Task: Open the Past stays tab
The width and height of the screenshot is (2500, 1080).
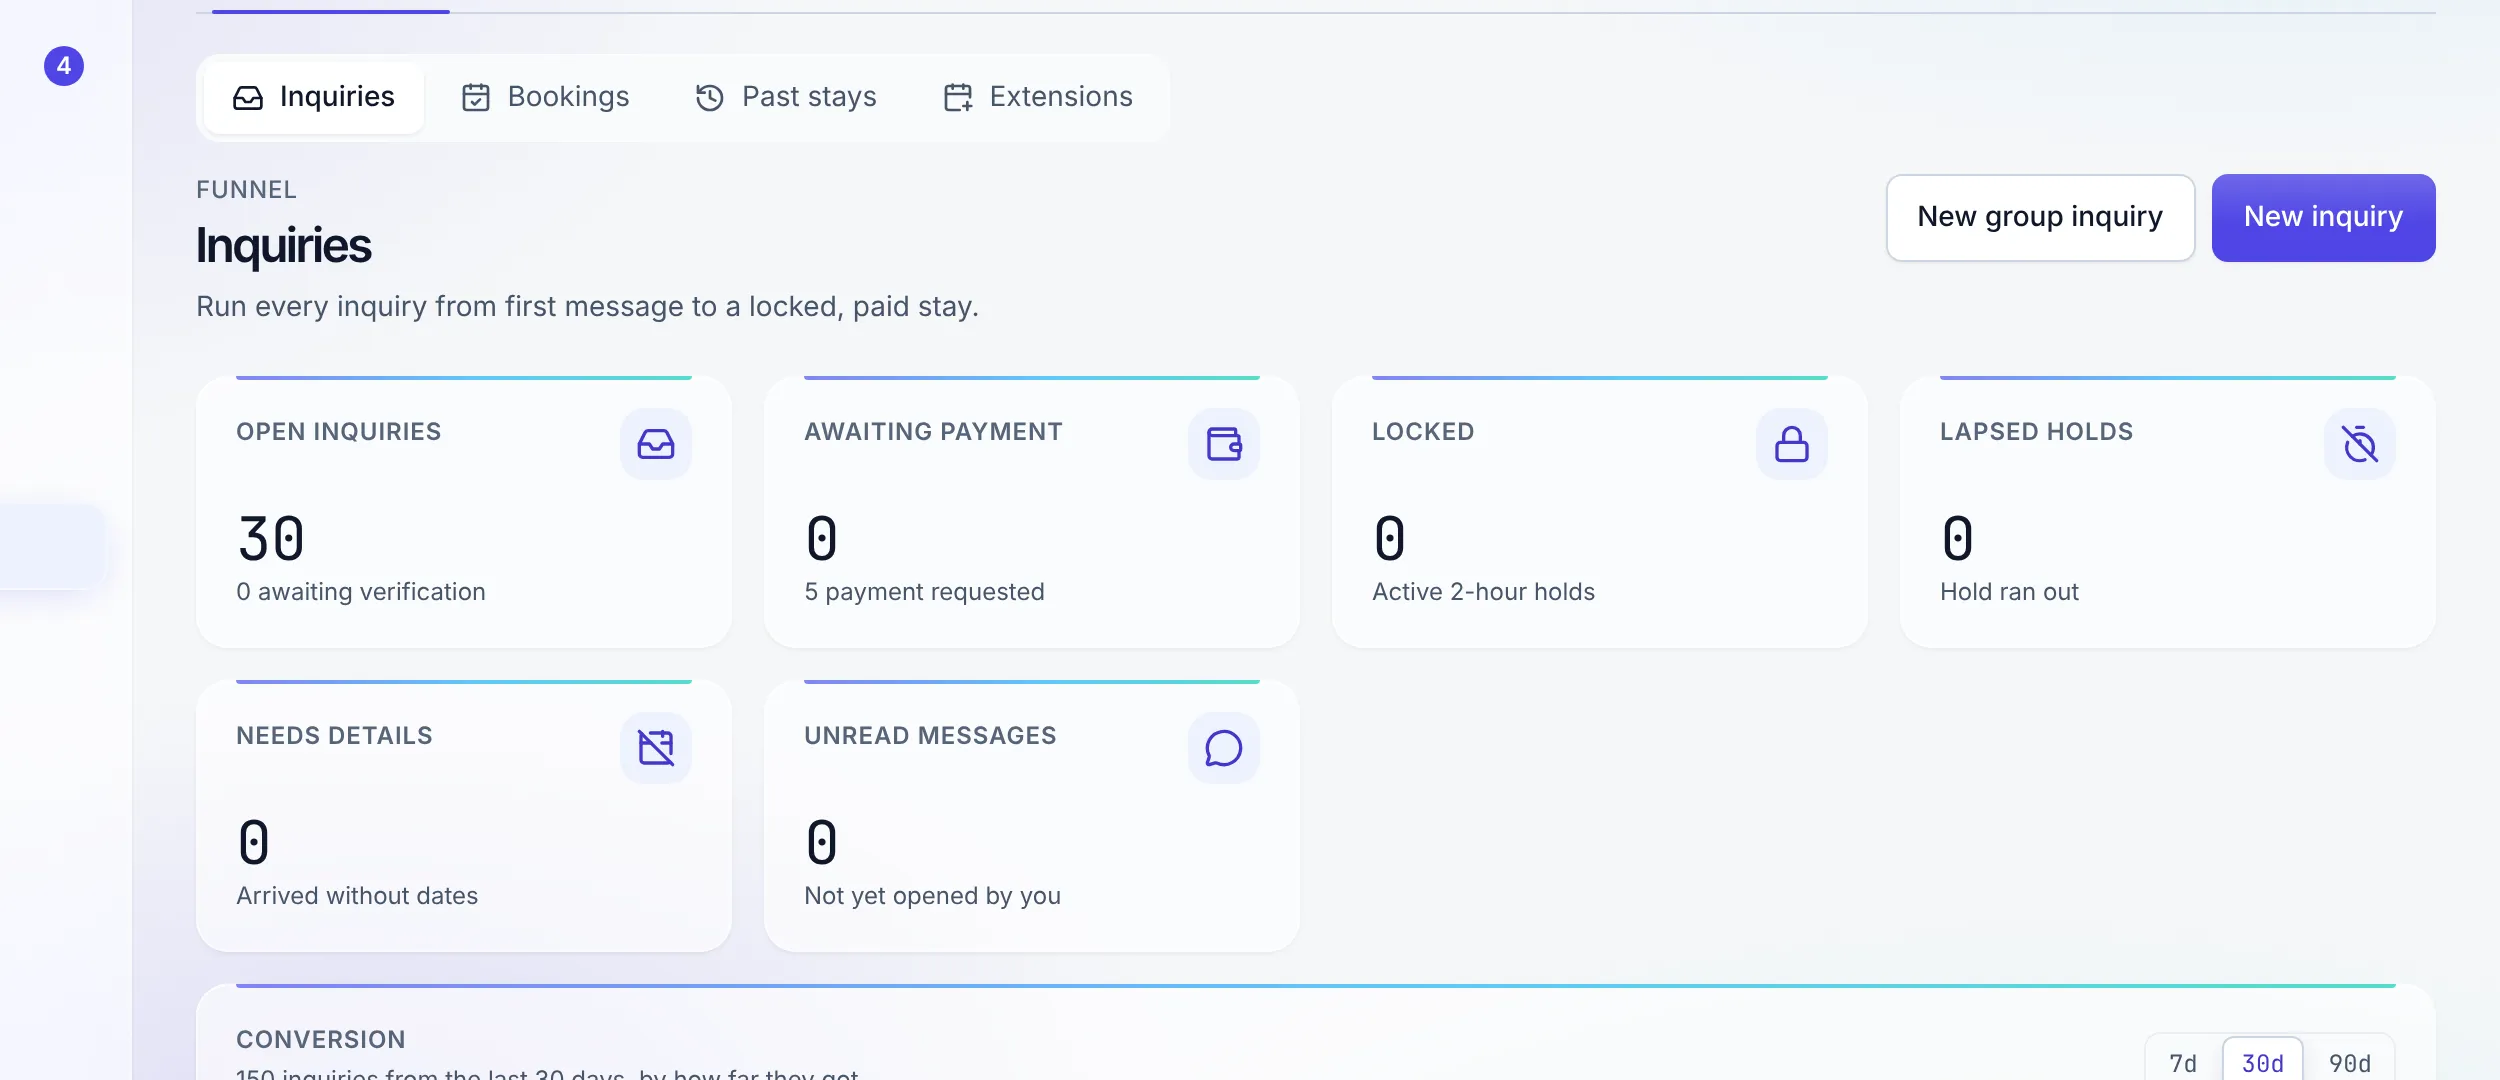Action: pyautogui.click(x=786, y=97)
